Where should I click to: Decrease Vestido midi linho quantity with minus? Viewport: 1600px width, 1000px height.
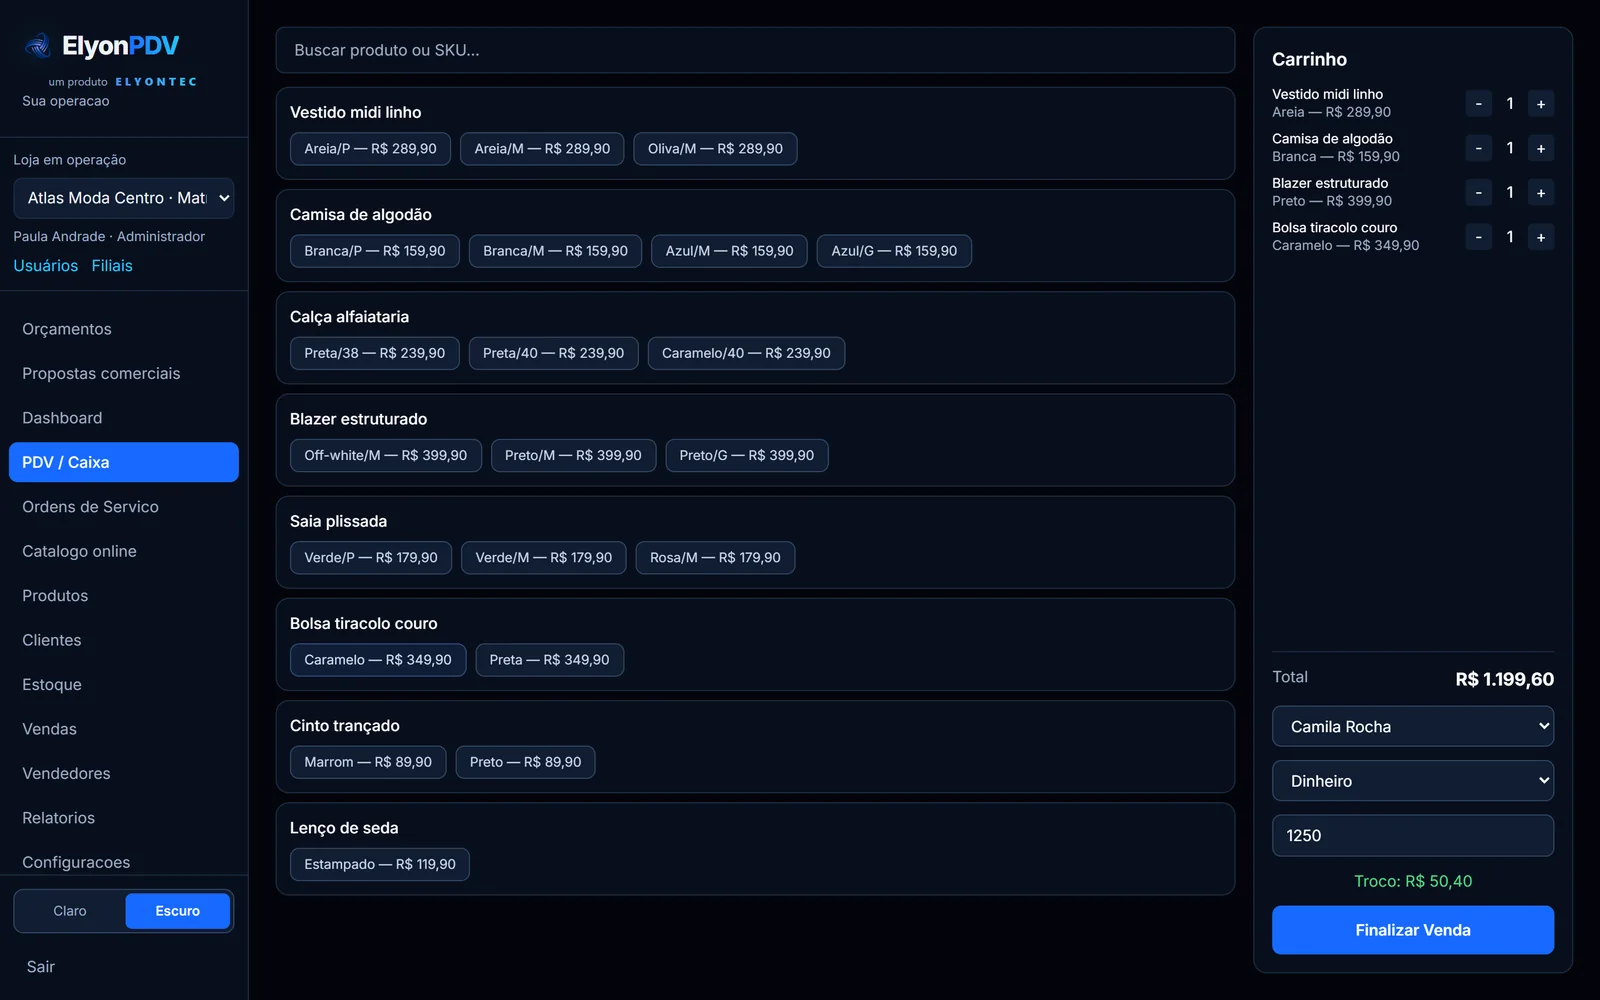(1478, 104)
